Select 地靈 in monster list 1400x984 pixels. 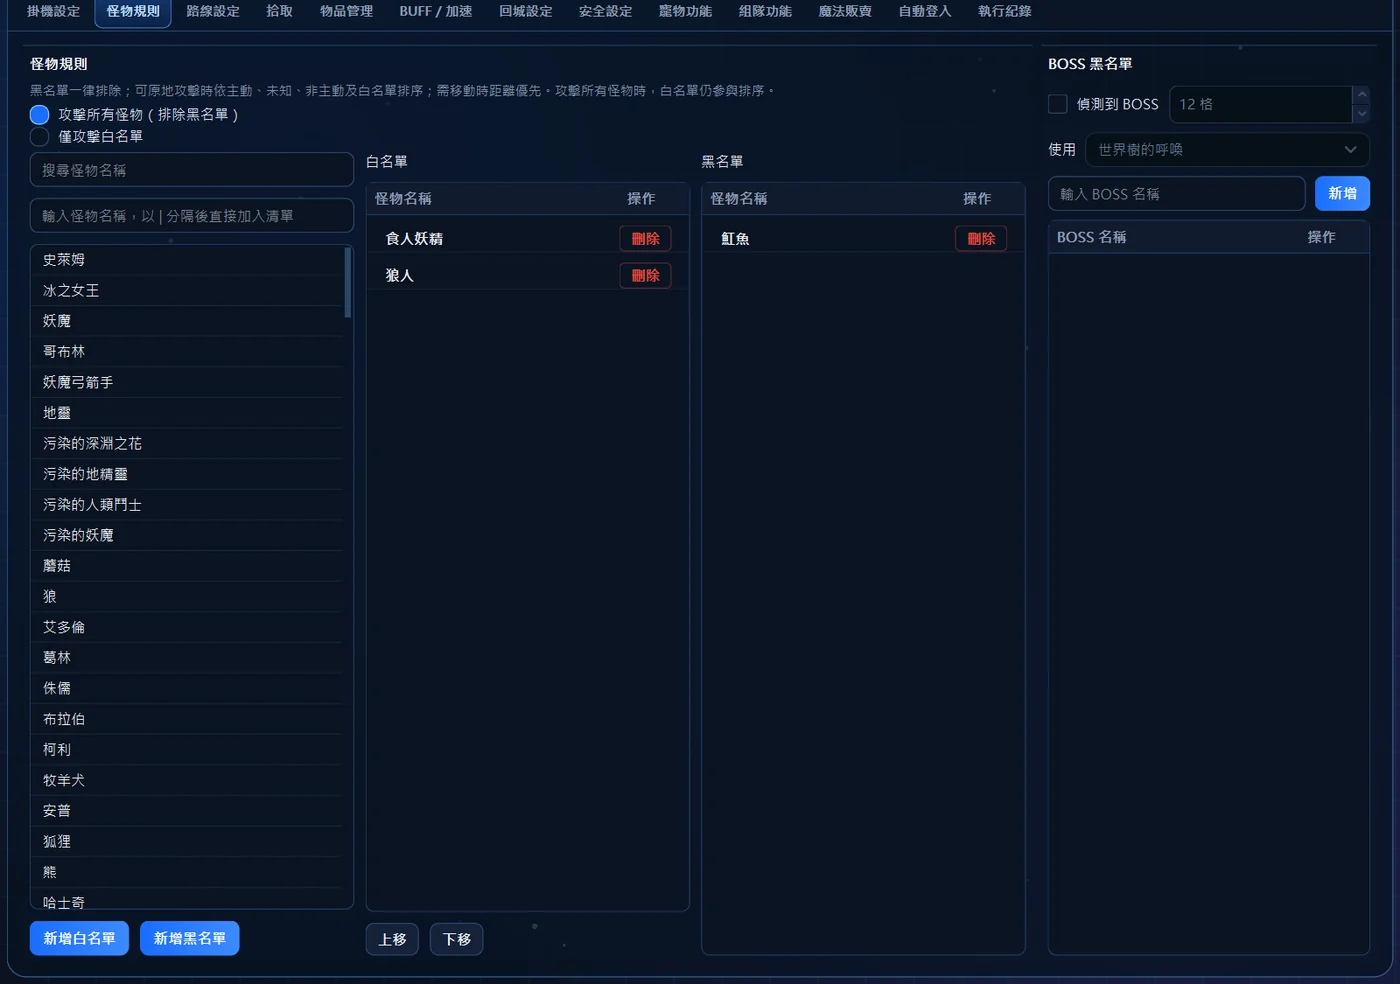coord(187,413)
